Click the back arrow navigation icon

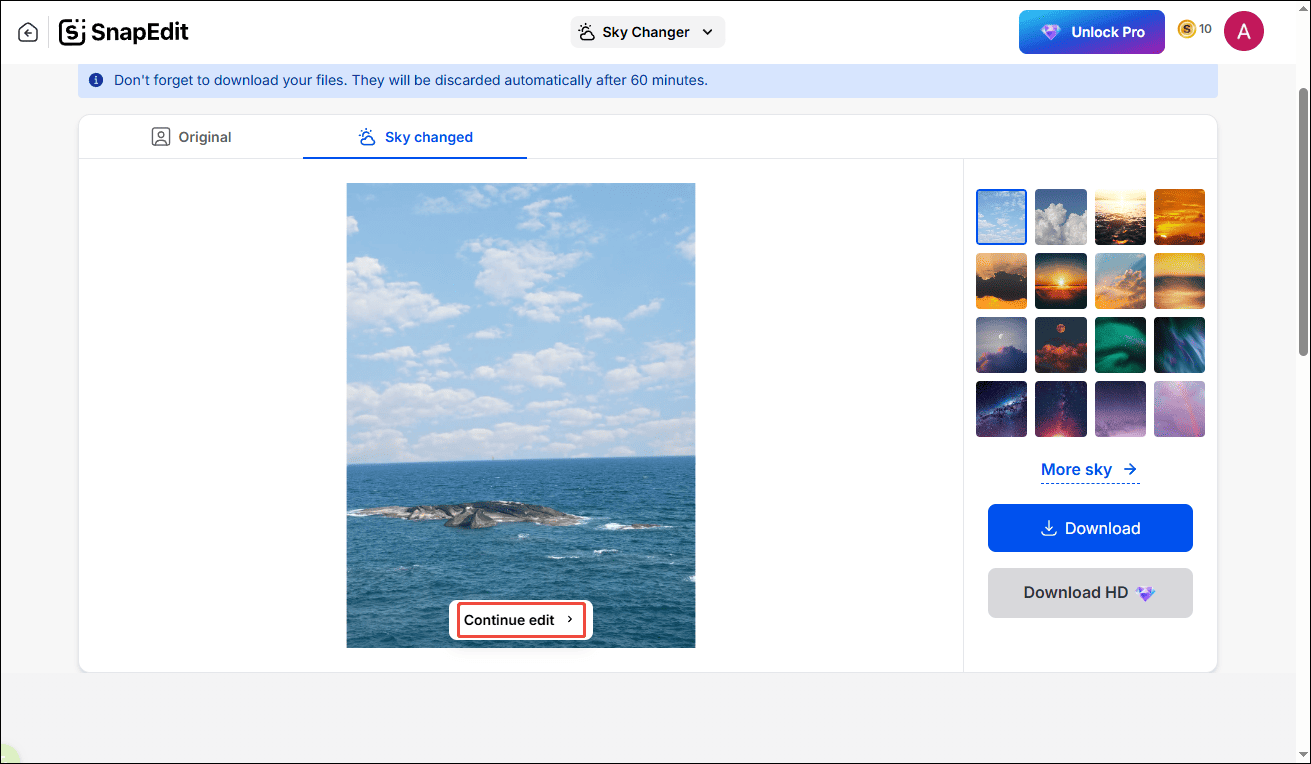28,31
